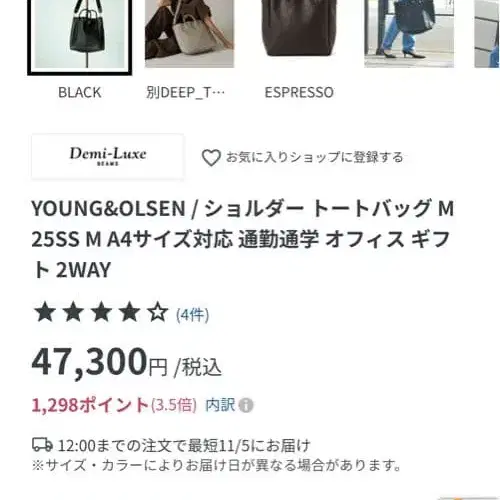Click the heart favorite shop icon
Screen dimensions: 500x500
[211, 157]
